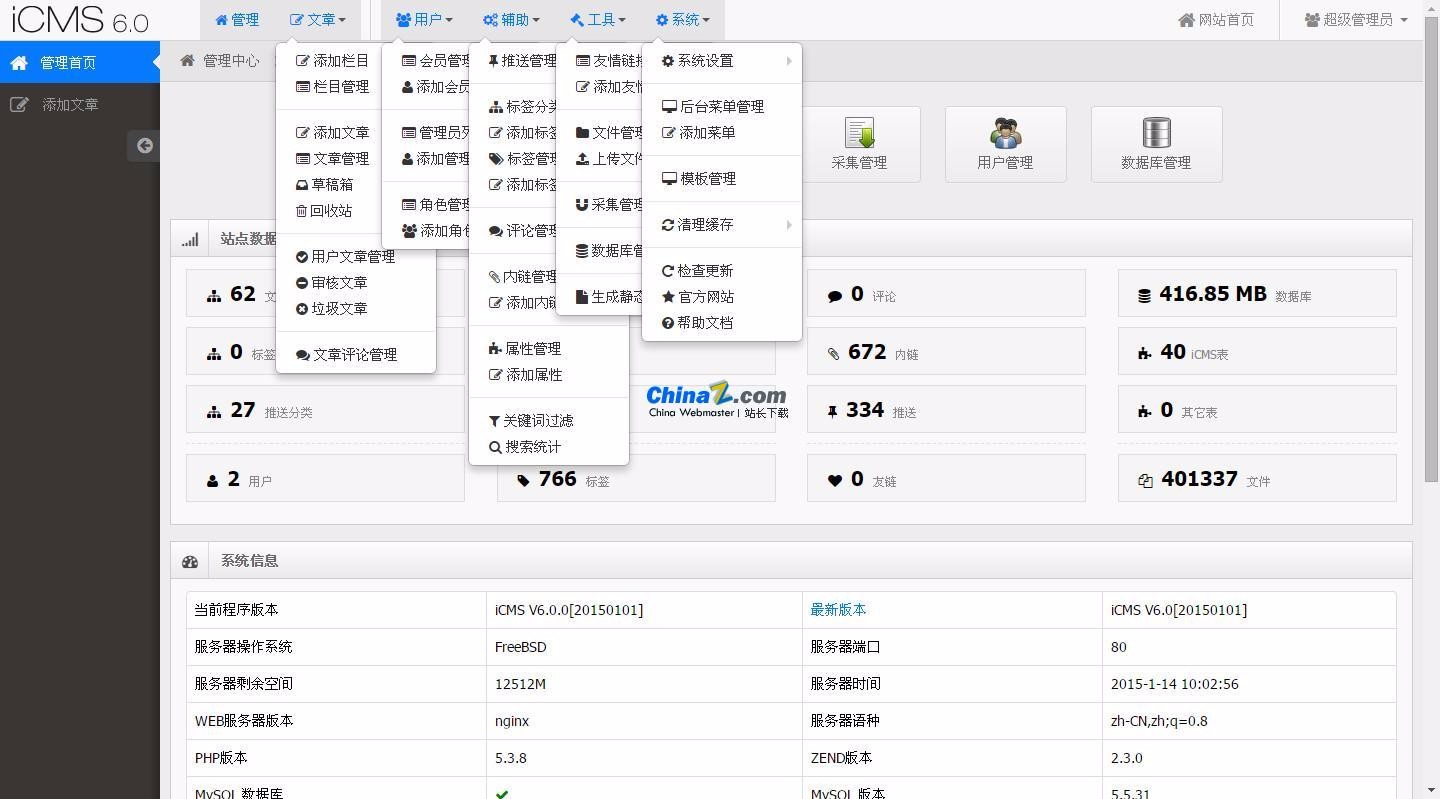Click the home icon beside 管理中心
The height and width of the screenshot is (799, 1440).
coord(187,61)
